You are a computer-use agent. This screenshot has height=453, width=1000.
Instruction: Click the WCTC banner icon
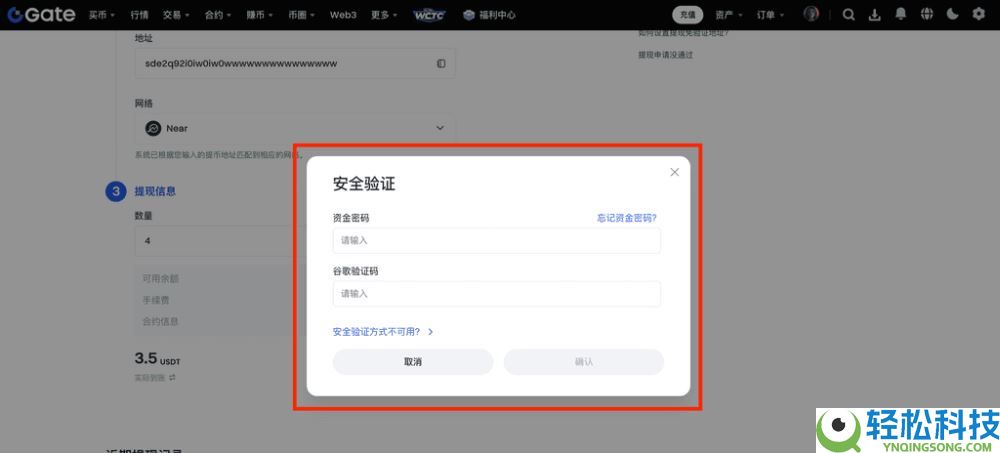coord(431,15)
